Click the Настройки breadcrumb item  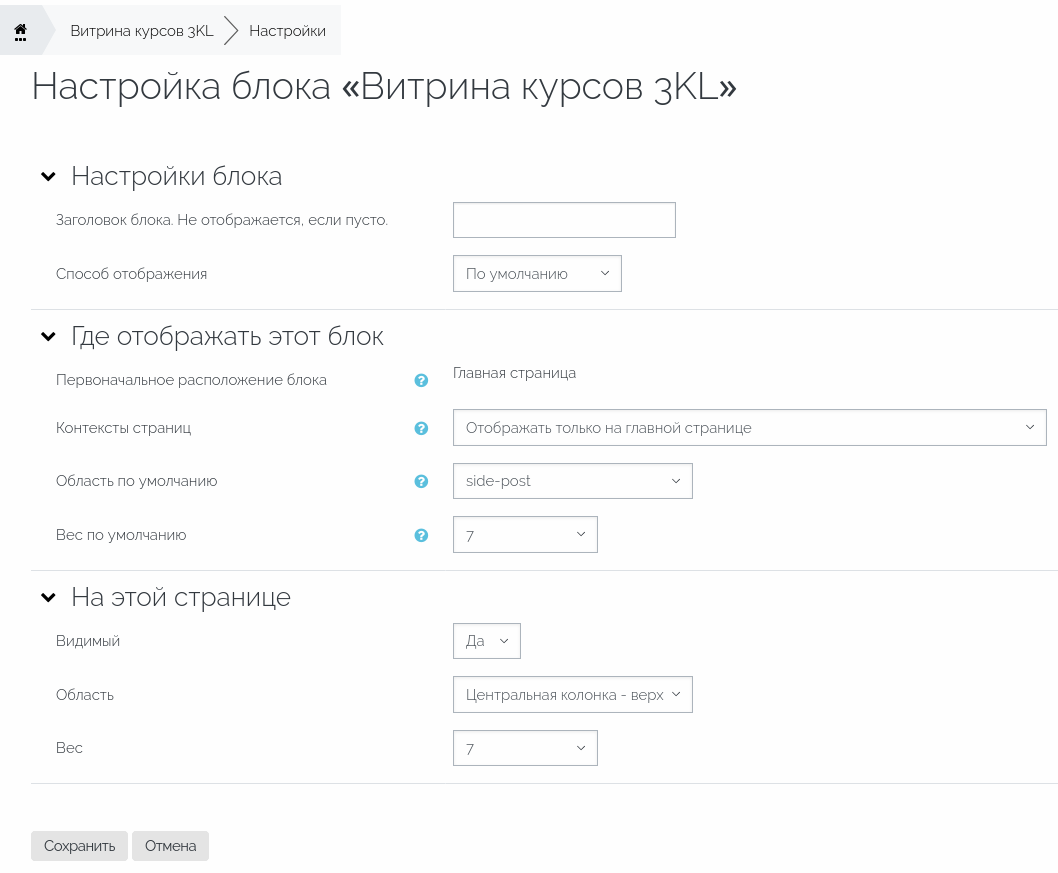pos(287,31)
